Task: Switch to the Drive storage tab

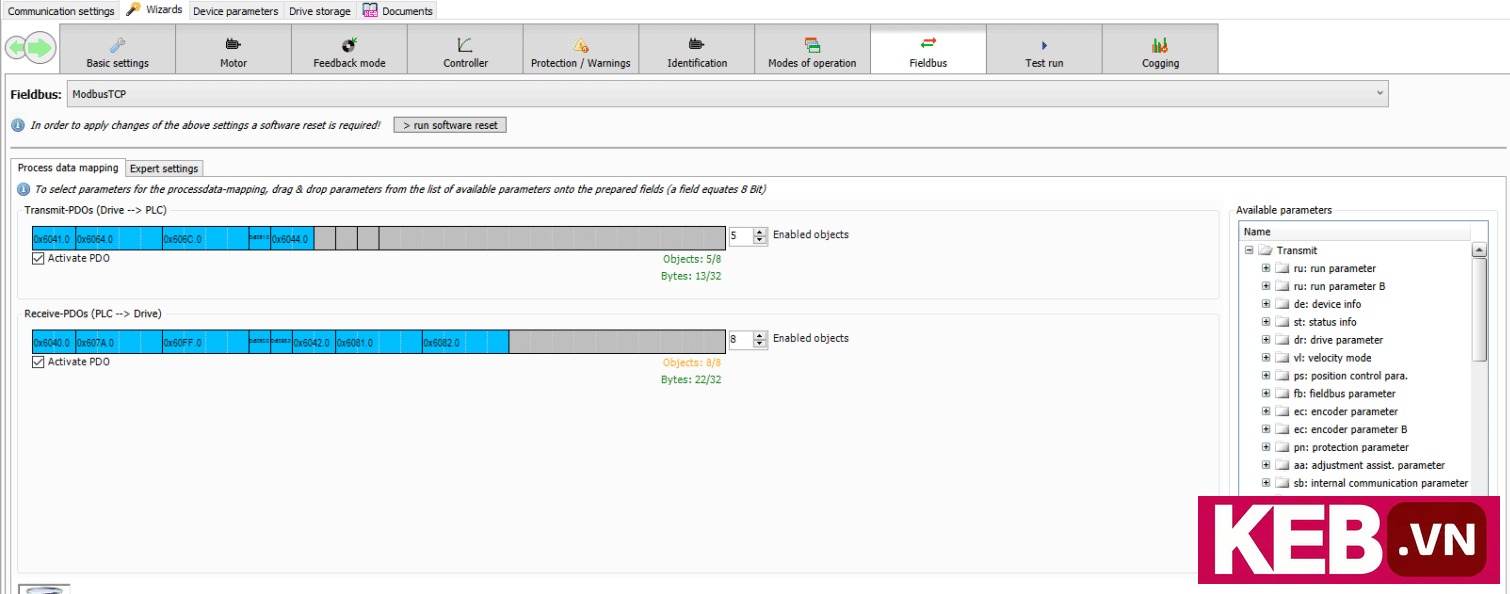Action: tap(320, 11)
